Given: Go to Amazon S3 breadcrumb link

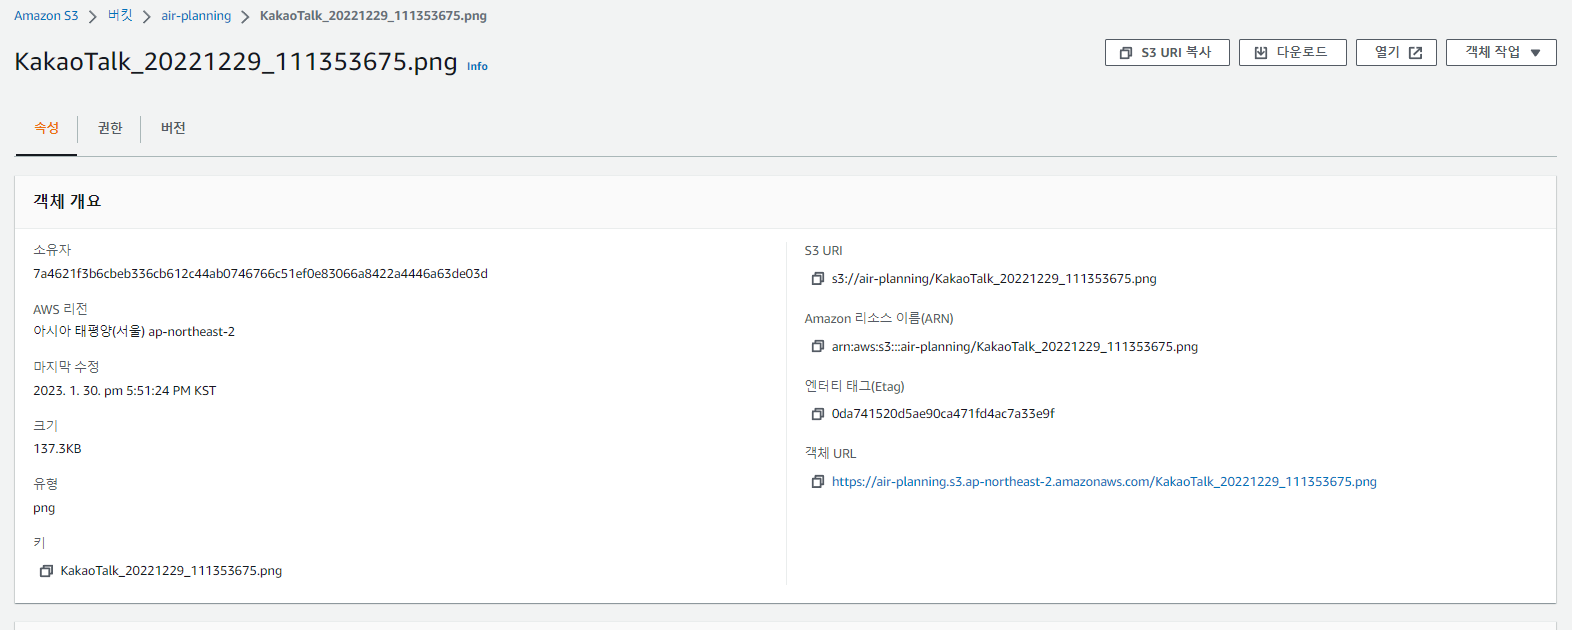Looking at the screenshot, I should (x=46, y=16).
